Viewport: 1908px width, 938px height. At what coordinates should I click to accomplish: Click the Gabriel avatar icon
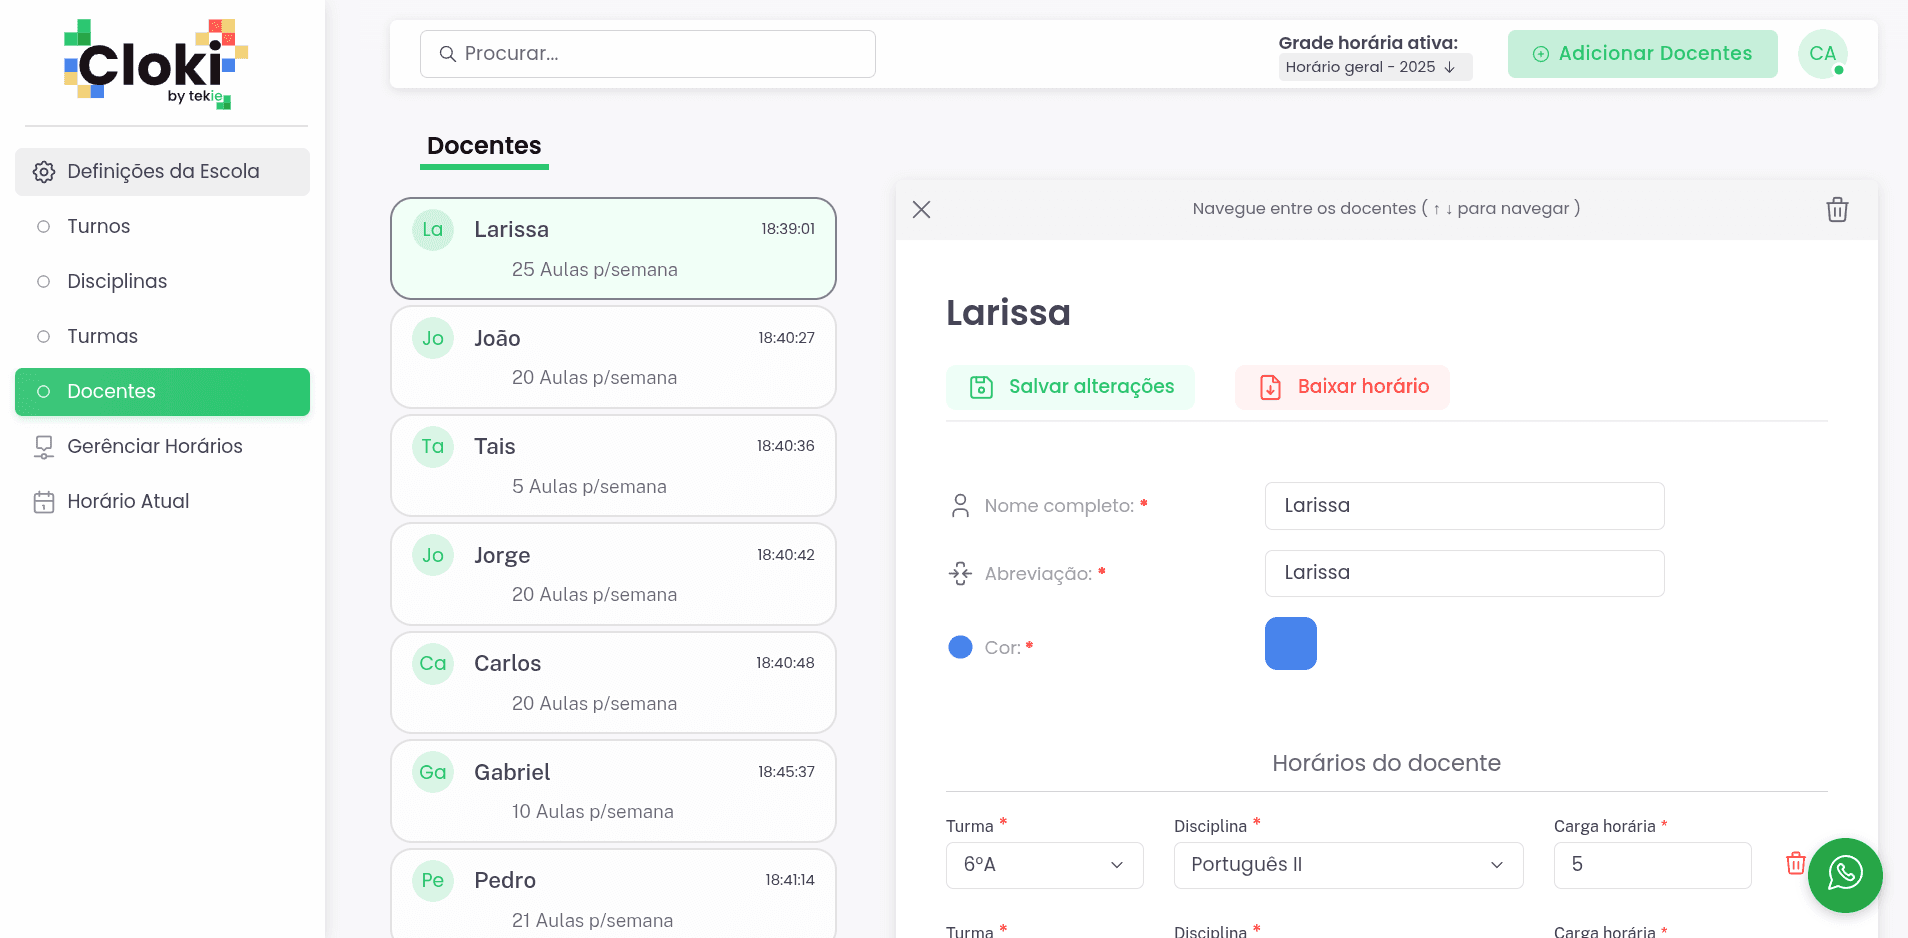pyautogui.click(x=433, y=772)
